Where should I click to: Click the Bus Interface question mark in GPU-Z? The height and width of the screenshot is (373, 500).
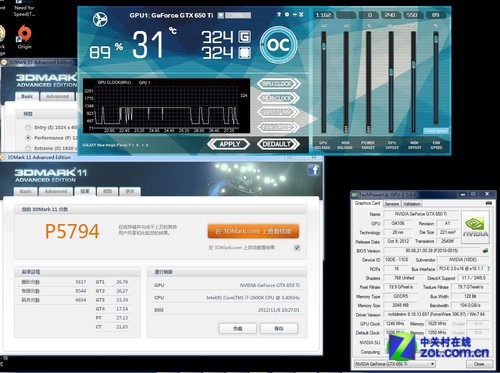(488, 268)
